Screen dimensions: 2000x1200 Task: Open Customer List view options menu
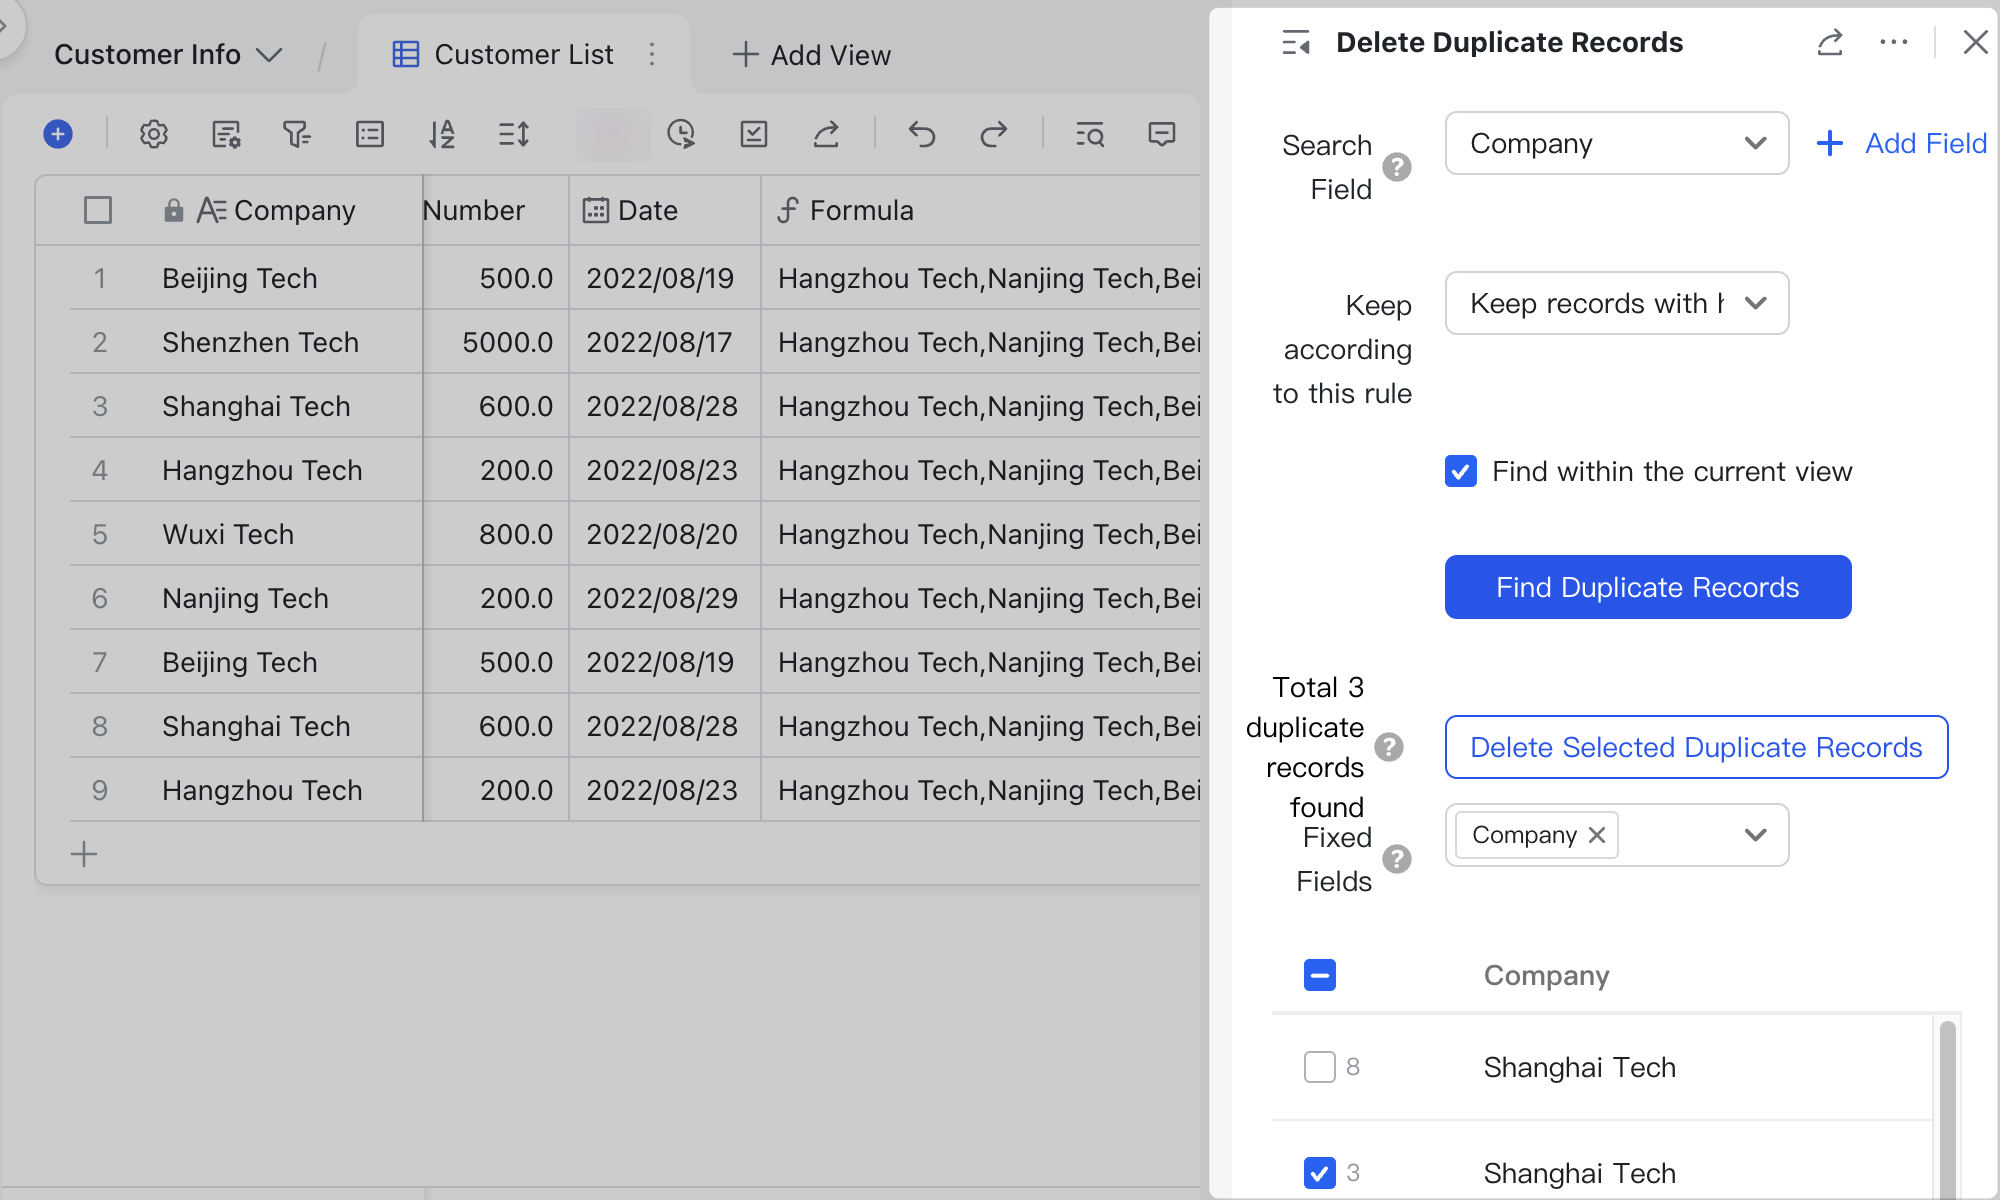coord(652,54)
